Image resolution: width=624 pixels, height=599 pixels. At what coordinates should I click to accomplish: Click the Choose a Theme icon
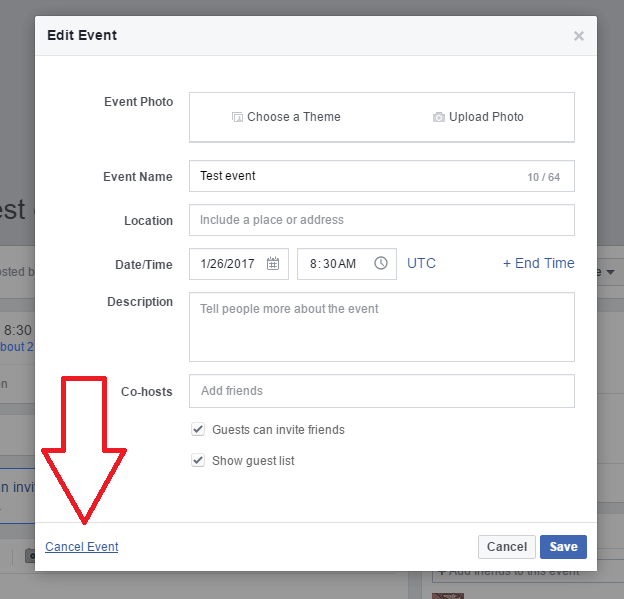pos(237,117)
